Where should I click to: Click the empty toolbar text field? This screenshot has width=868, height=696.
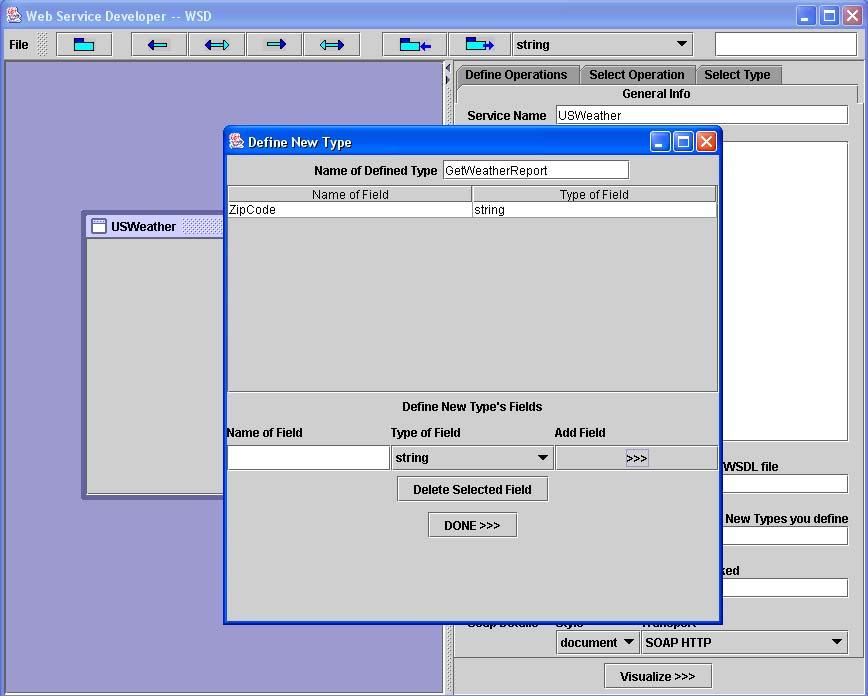click(786, 44)
